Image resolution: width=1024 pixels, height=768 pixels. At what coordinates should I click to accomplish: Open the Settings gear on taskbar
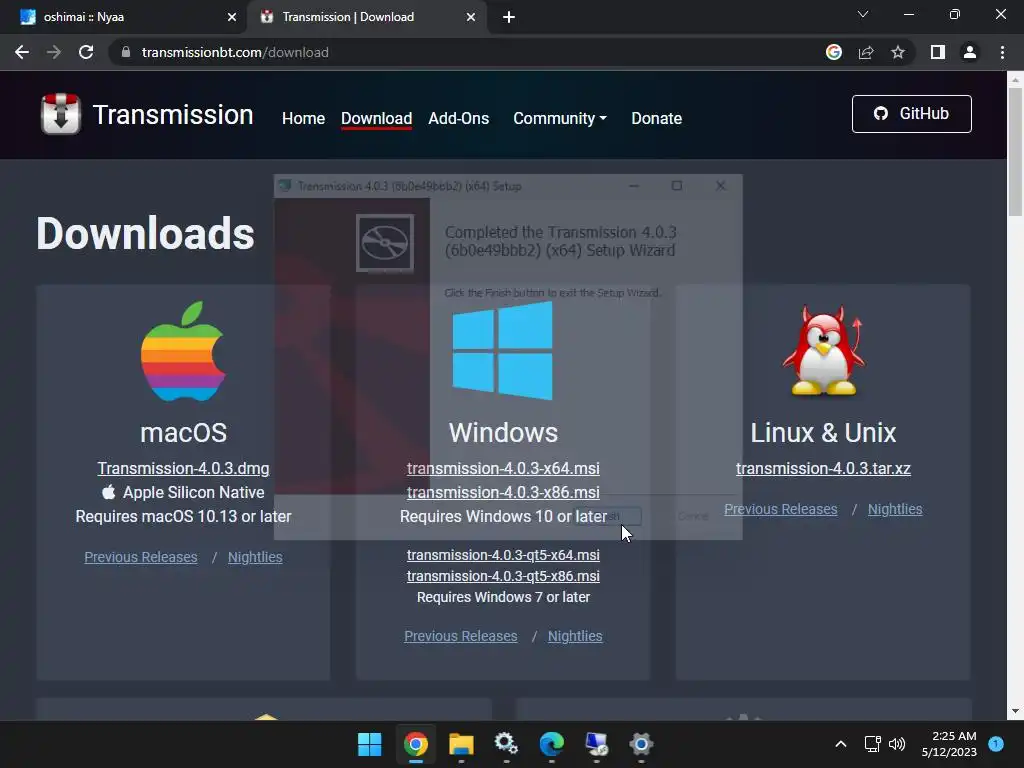coord(641,744)
